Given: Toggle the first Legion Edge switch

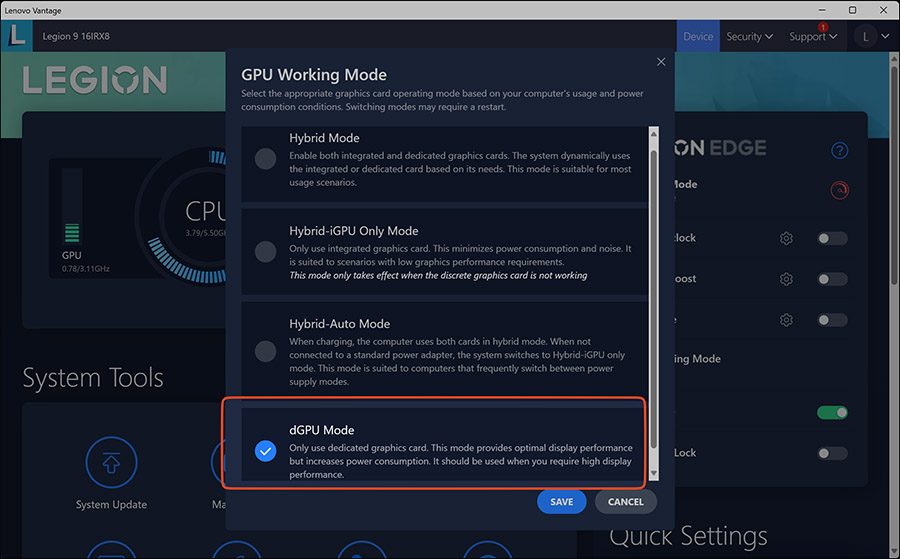Looking at the screenshot, I should (832, 238).
